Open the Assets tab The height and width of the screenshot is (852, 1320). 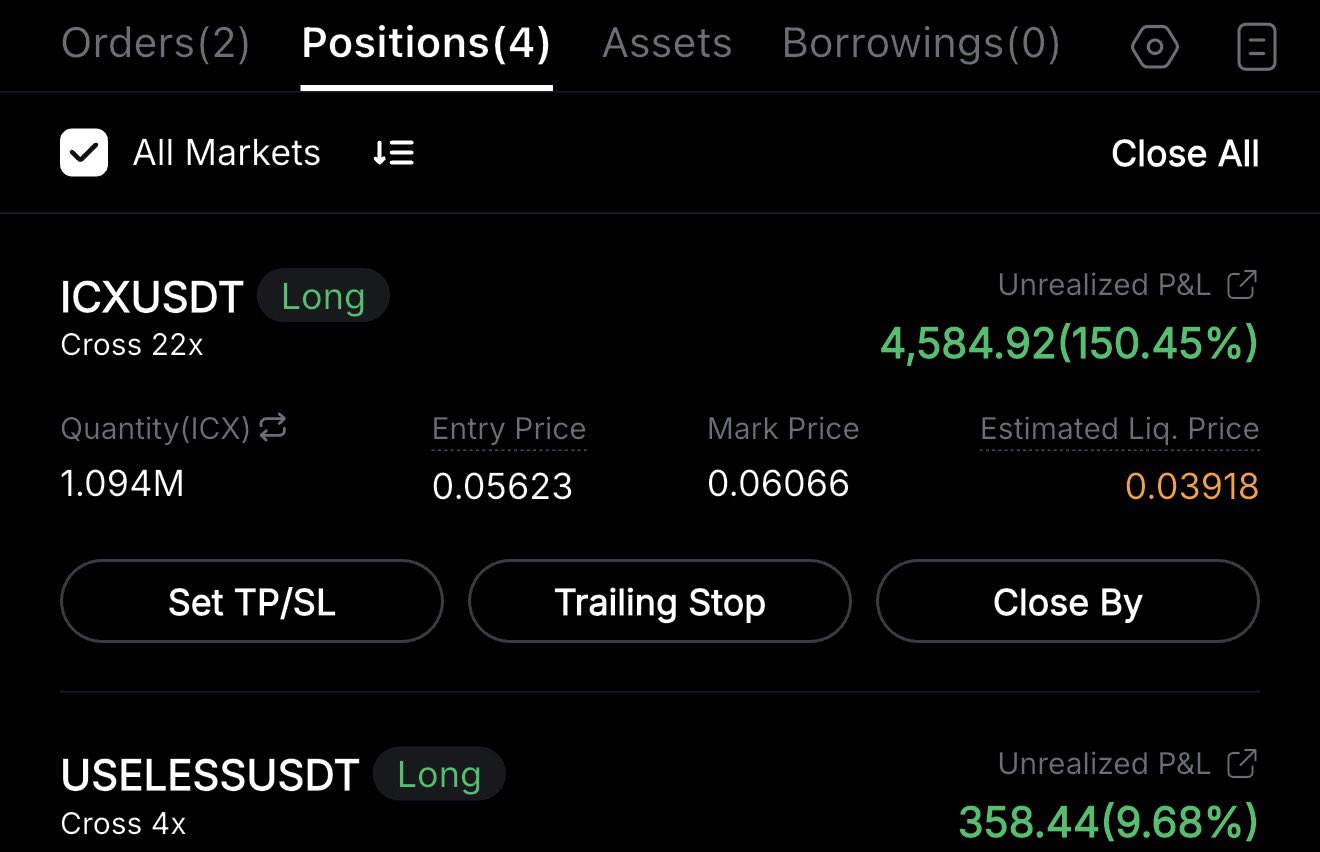tap(667, 44)
